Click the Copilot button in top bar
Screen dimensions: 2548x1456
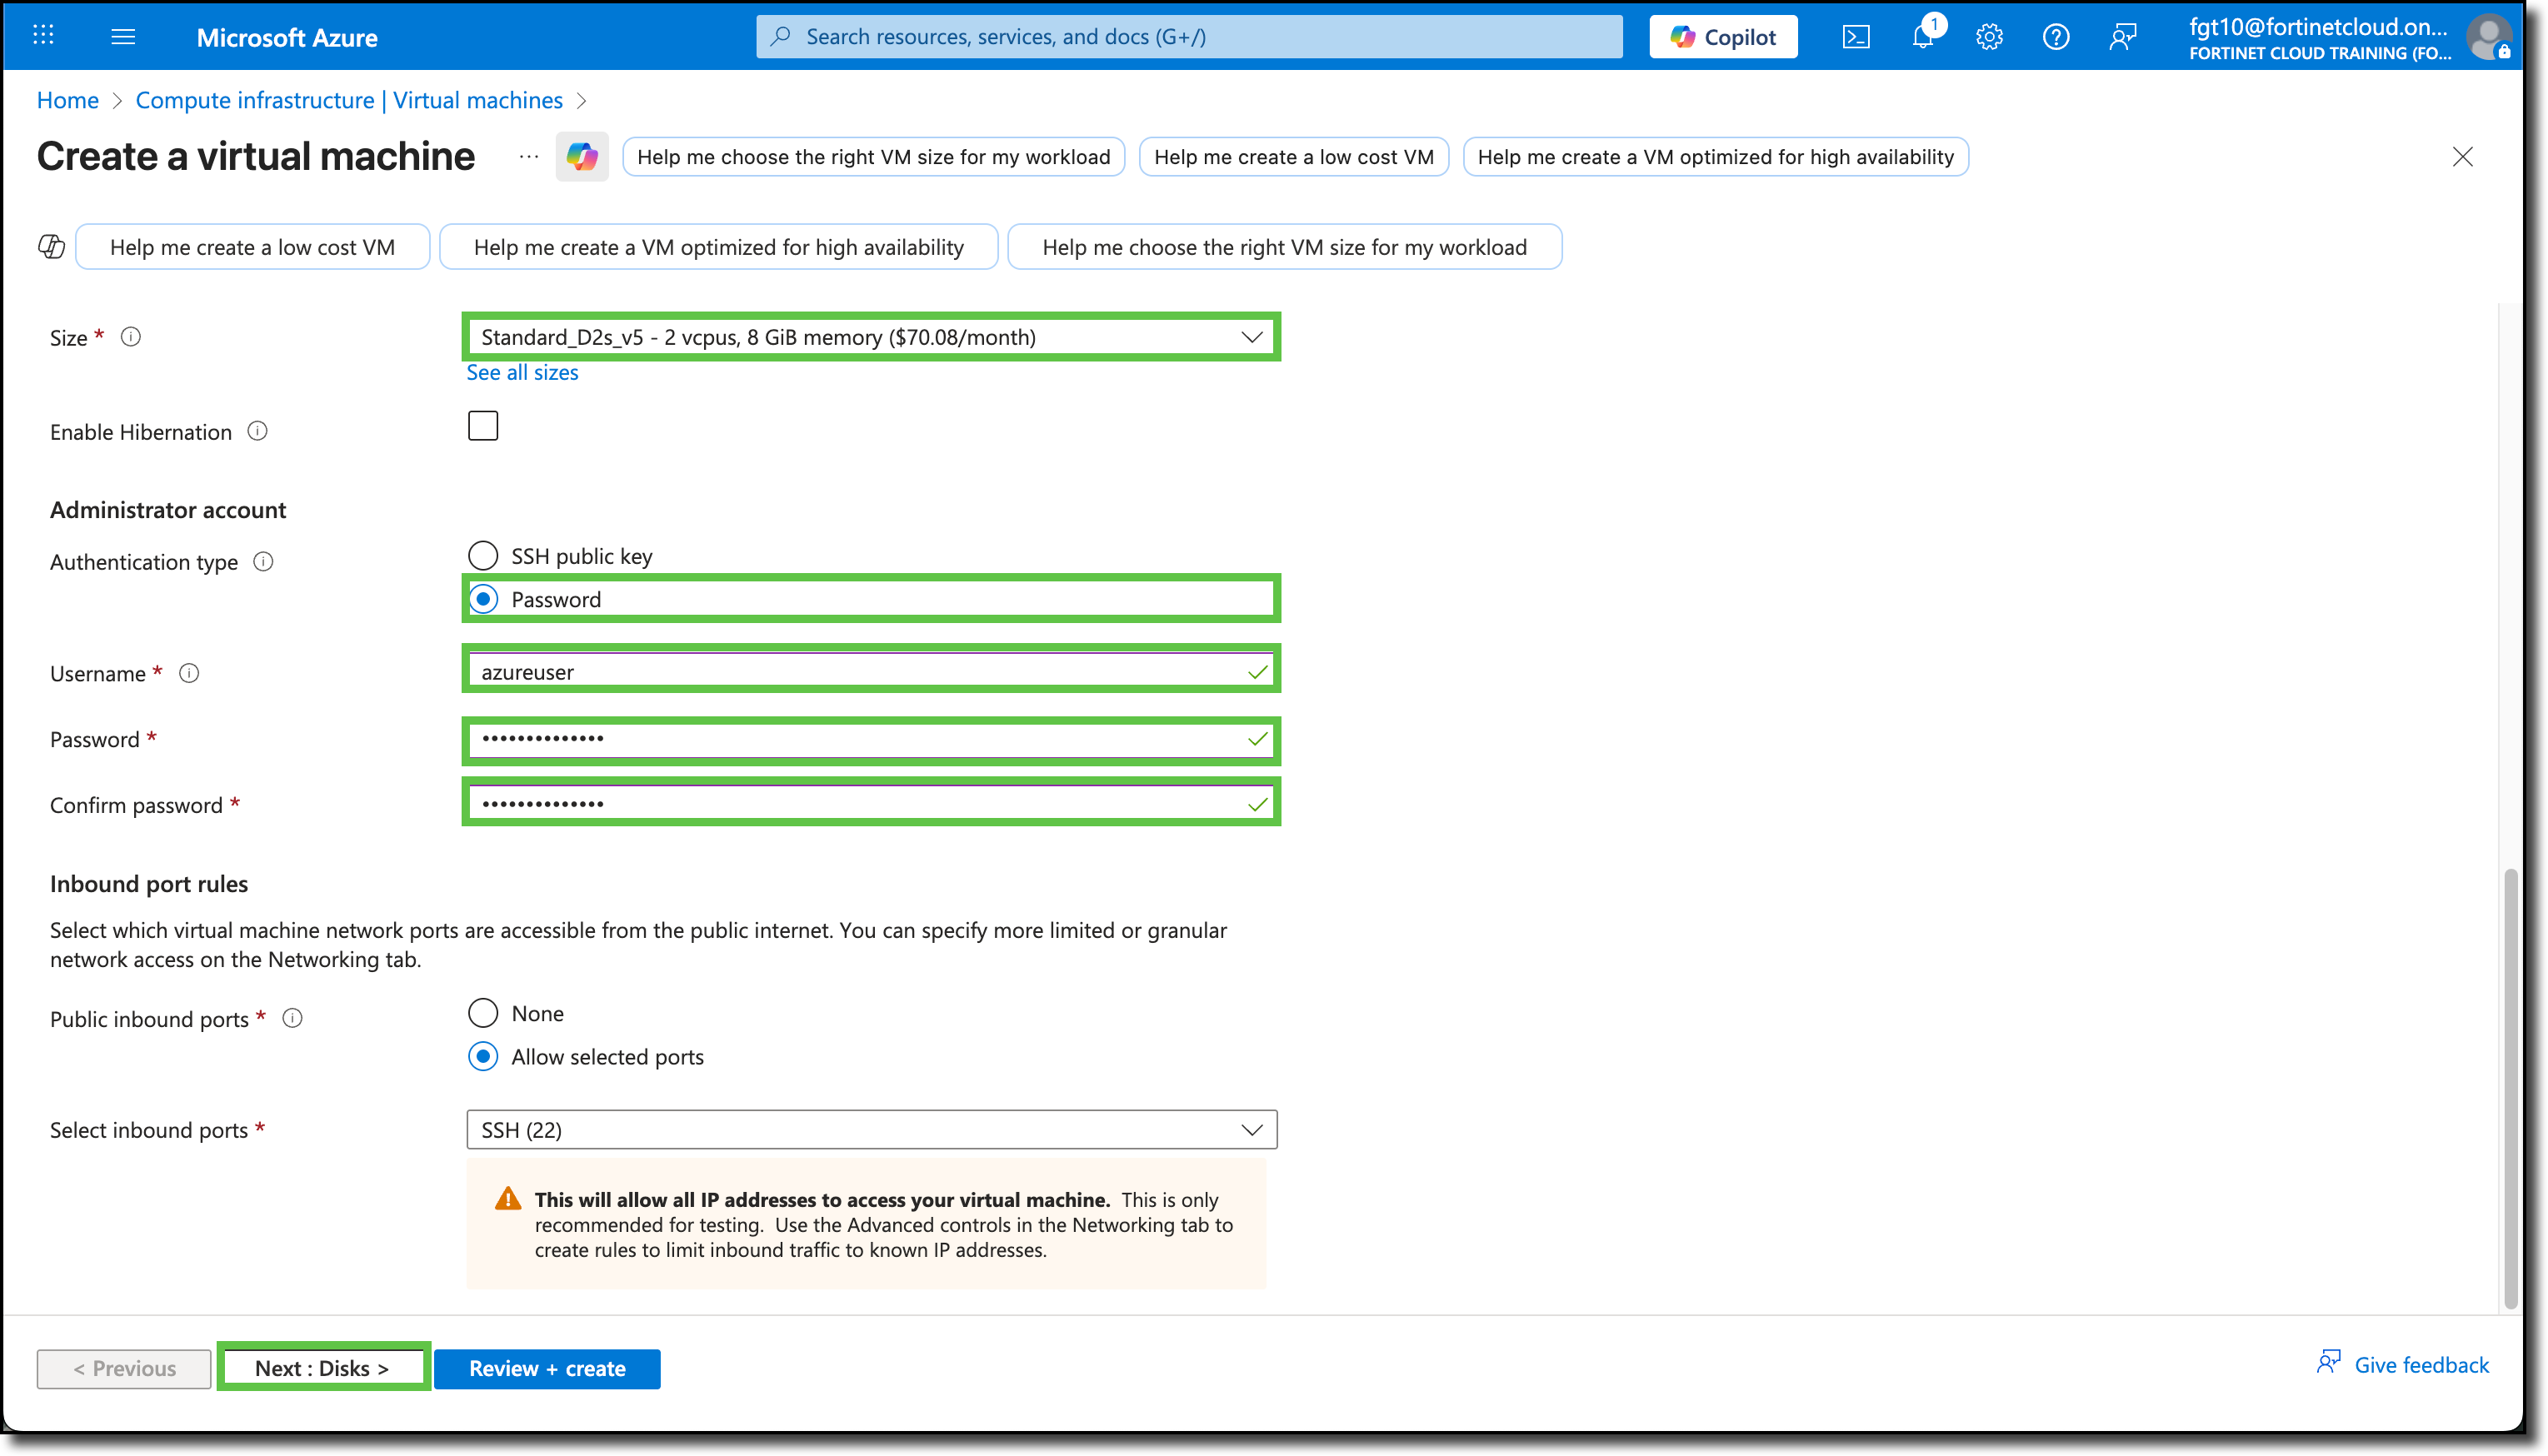point(1723,36)
